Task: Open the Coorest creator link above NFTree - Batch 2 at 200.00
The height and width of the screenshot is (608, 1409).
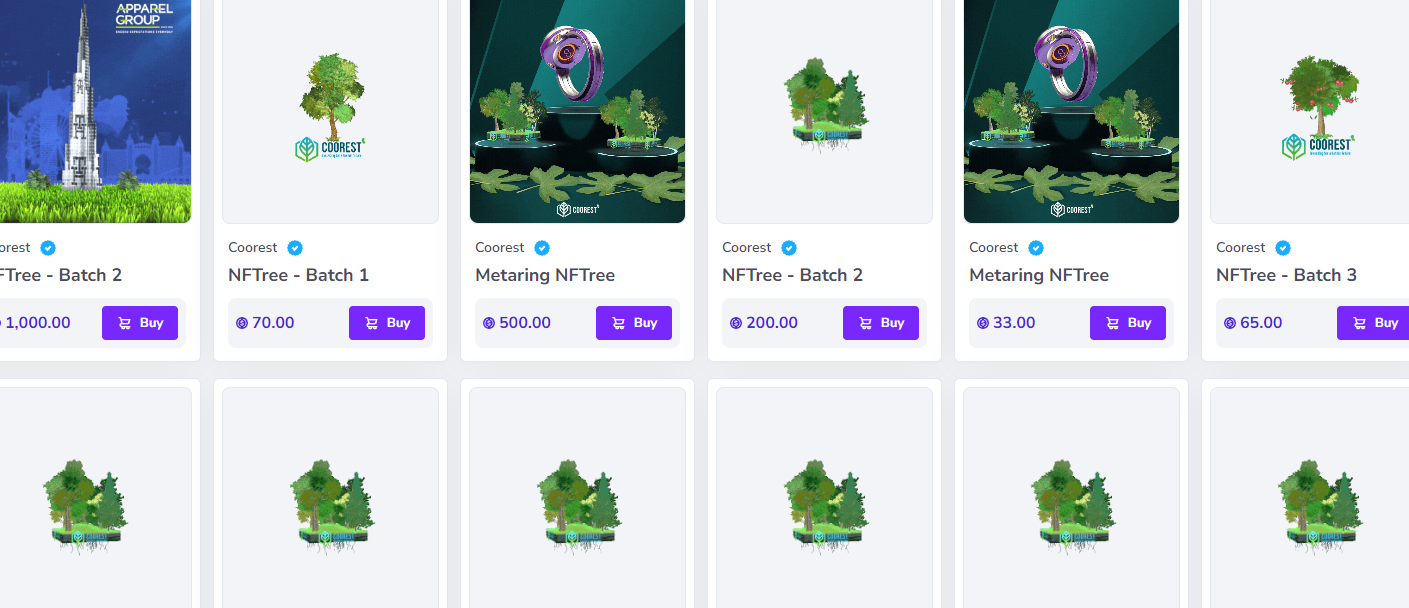Action: [x=747, y=248]
